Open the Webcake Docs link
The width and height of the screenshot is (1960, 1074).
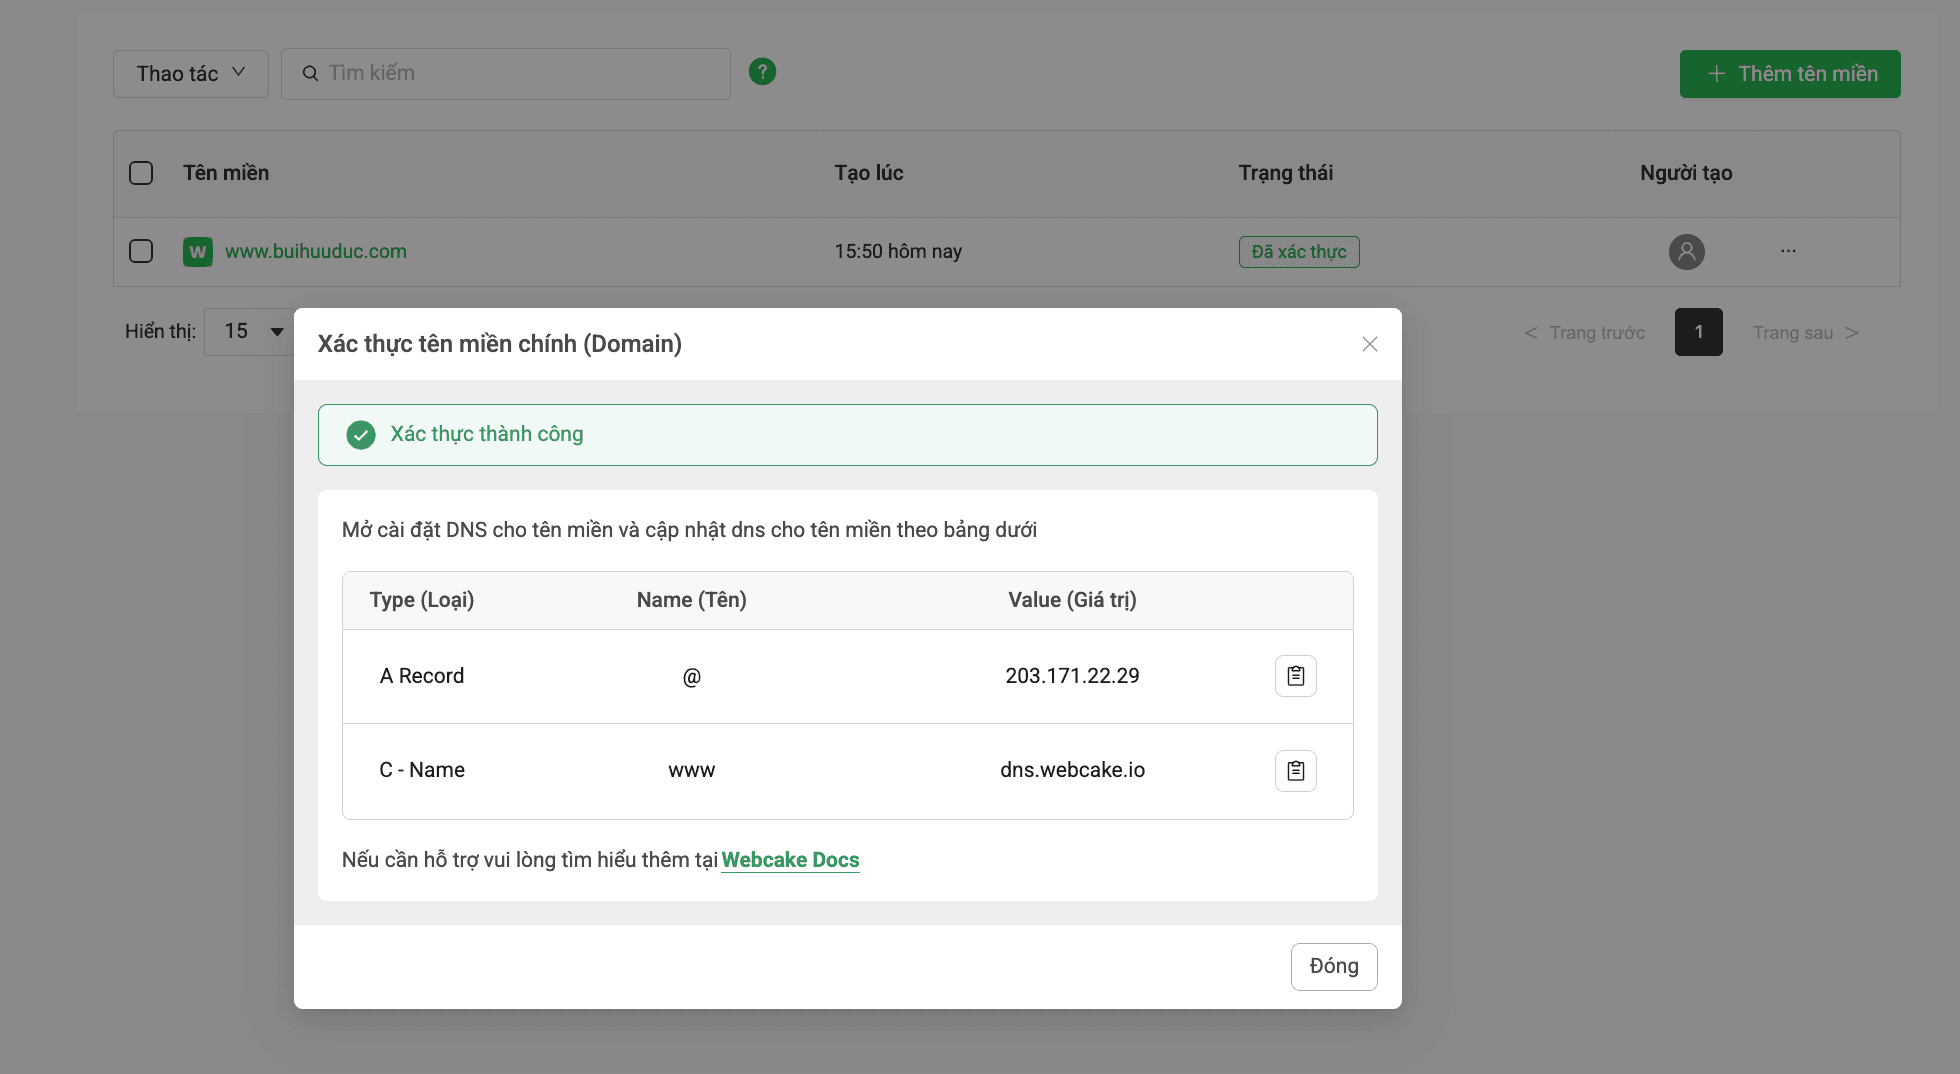coord(790,860)
